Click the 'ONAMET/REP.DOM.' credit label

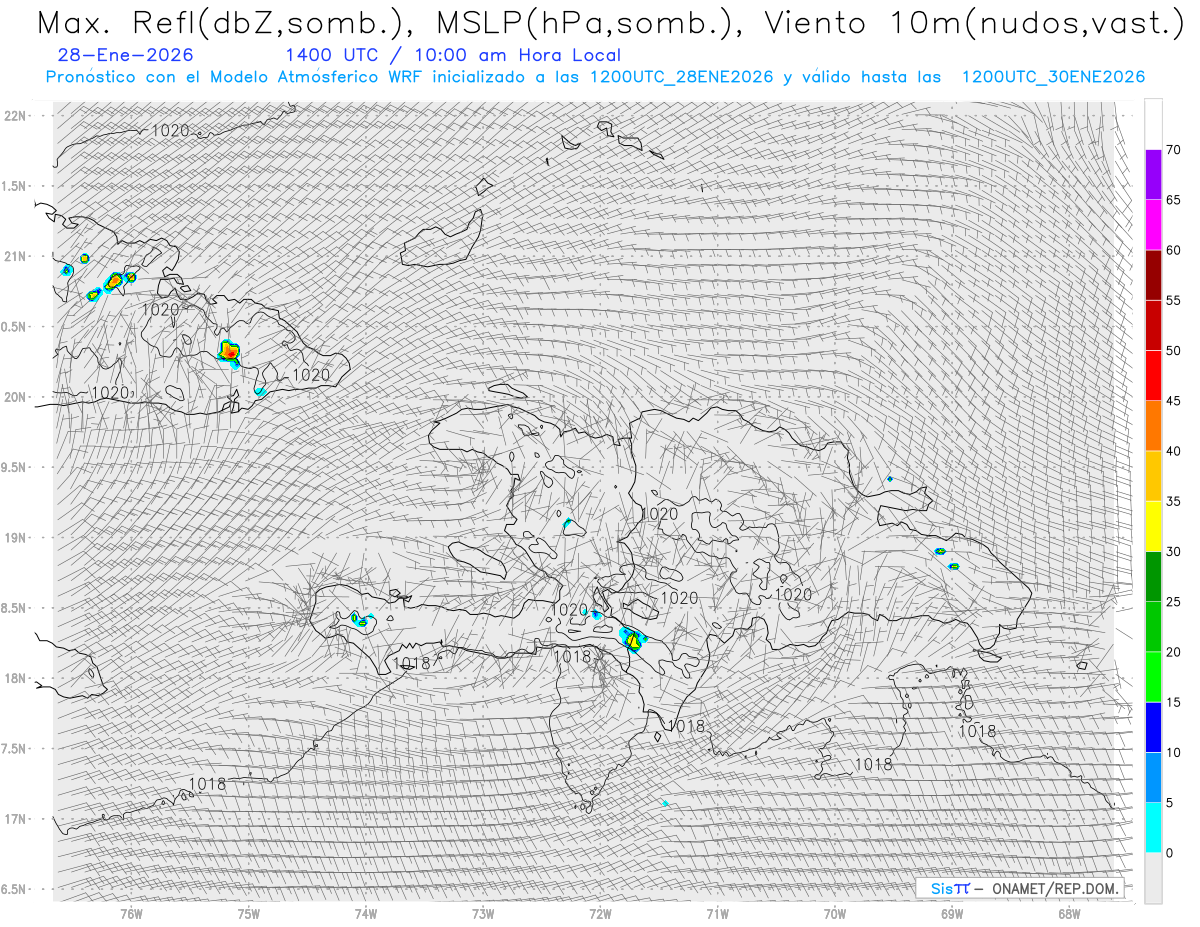(1056, 888)
